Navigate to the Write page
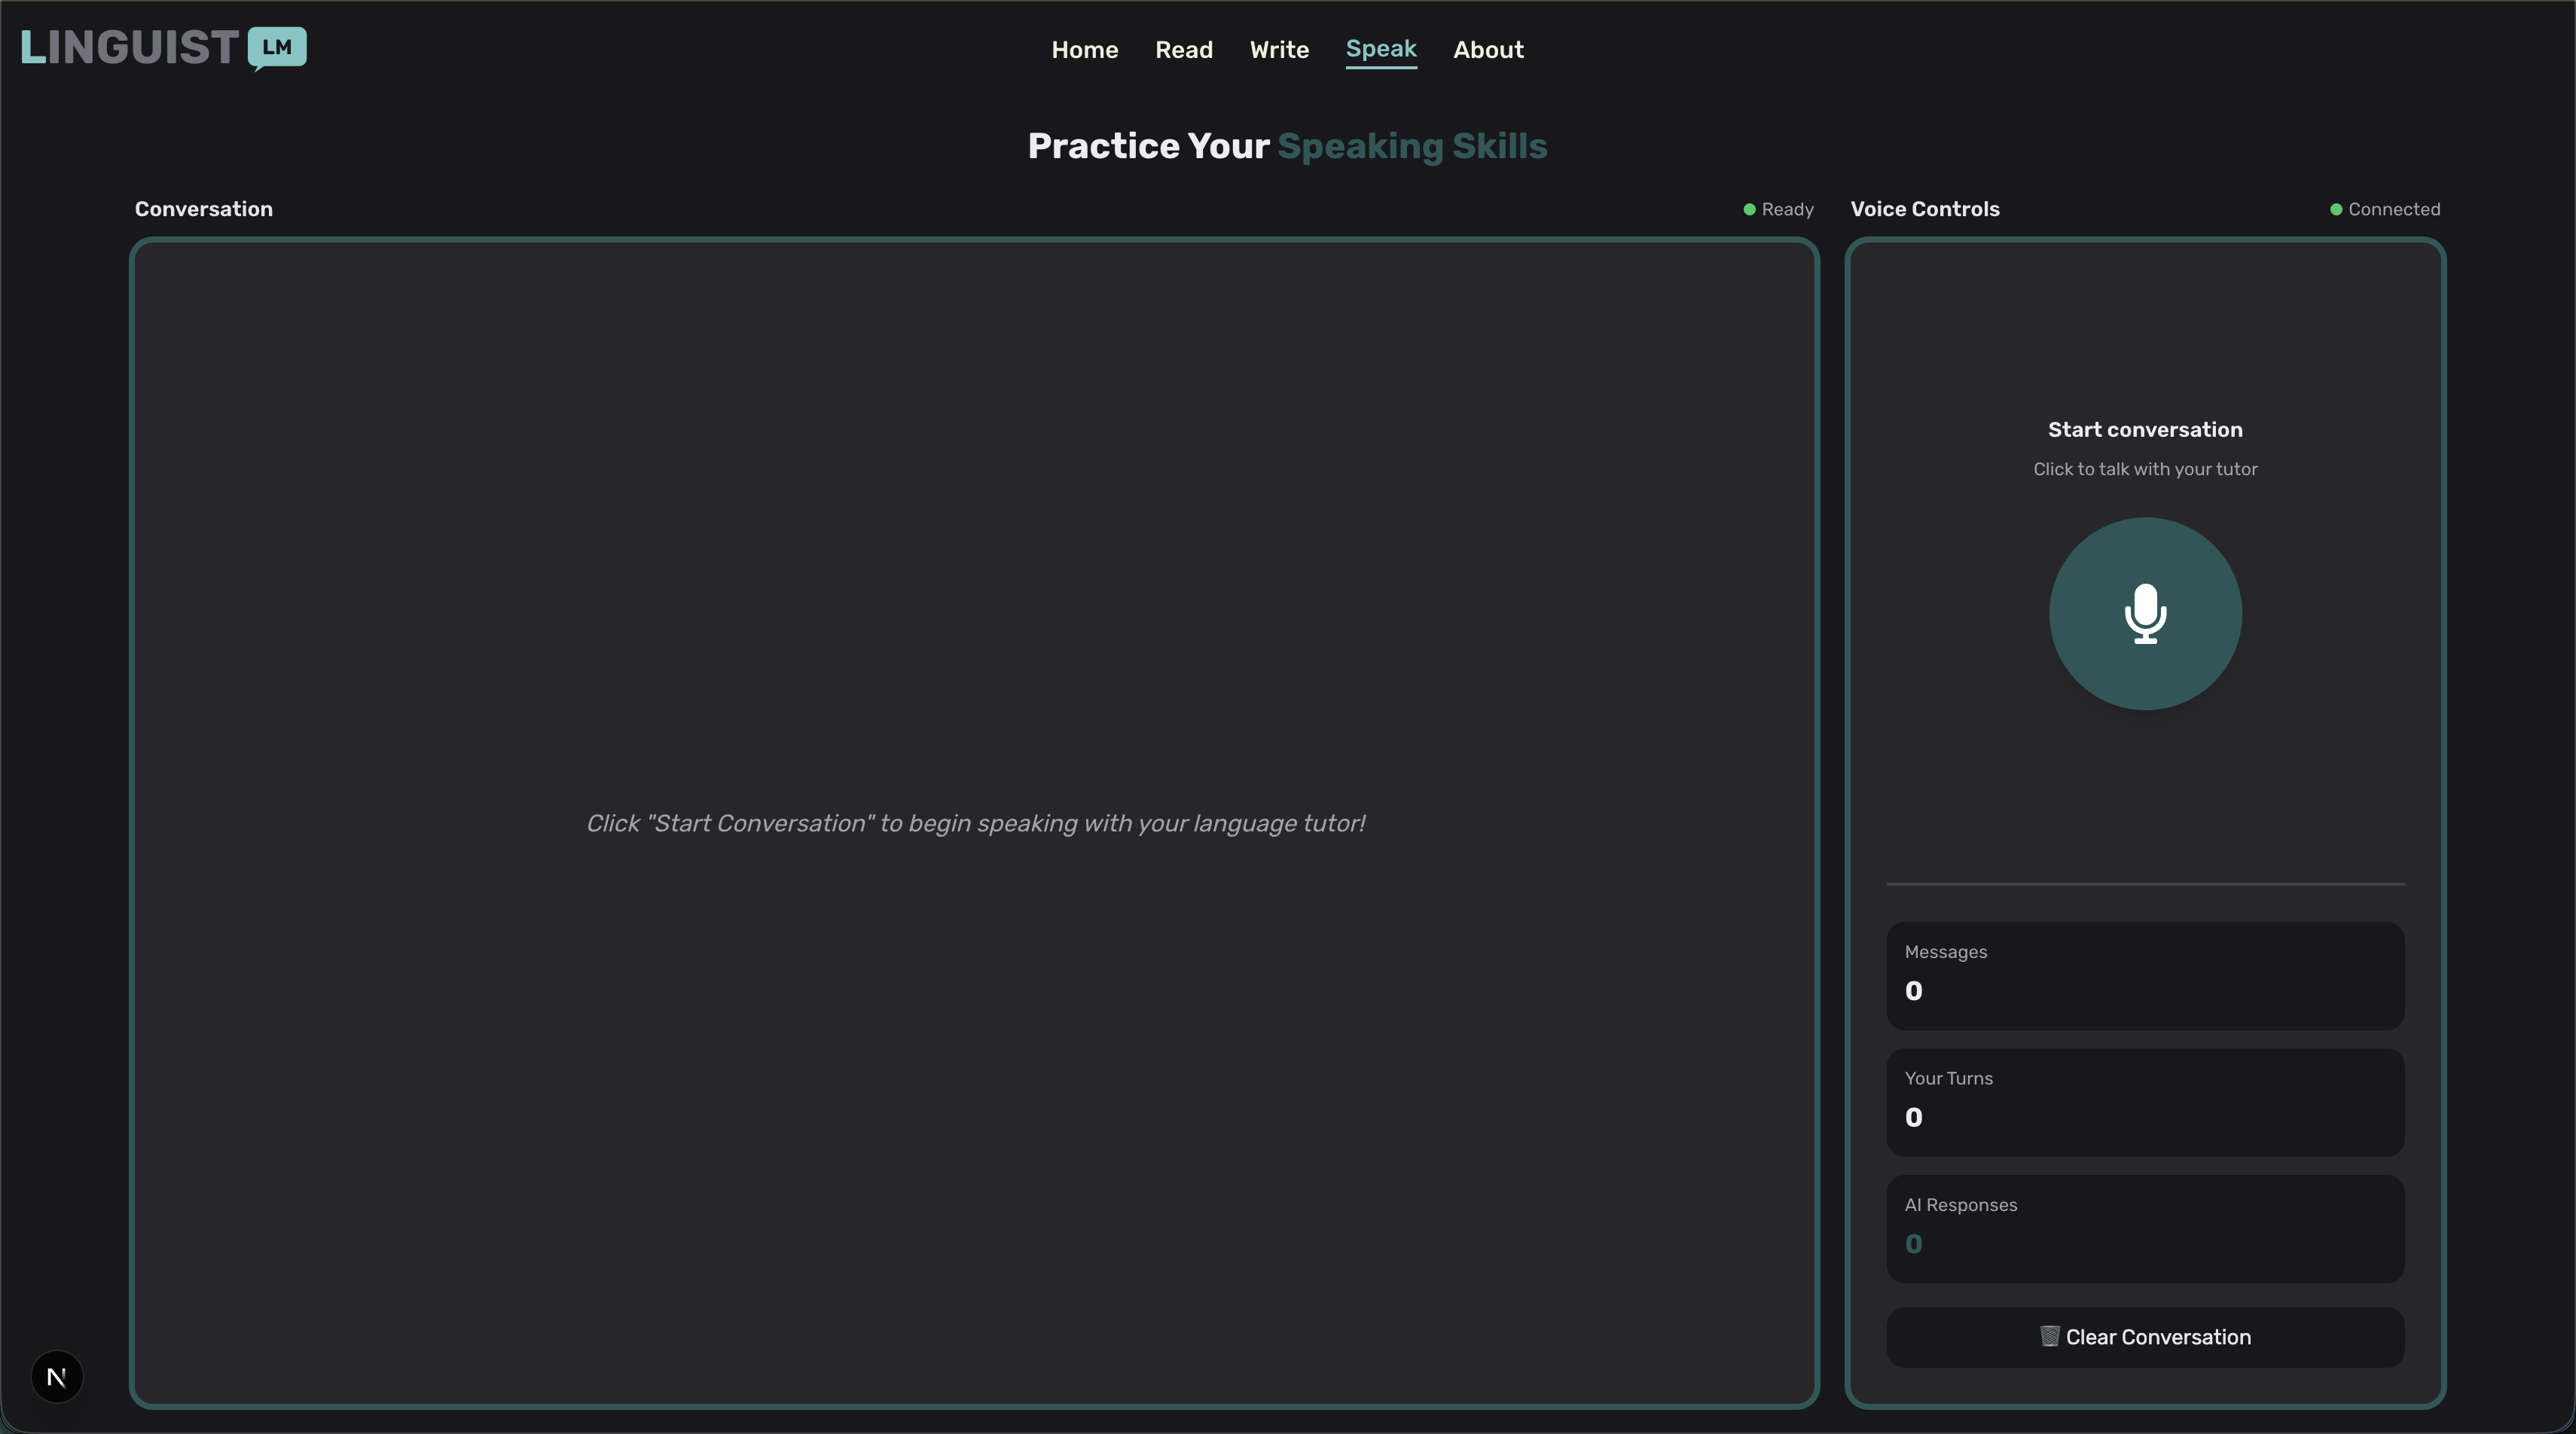Image resolution: width=2576 pixels, height=1434 pixels. coord(1278,49)
